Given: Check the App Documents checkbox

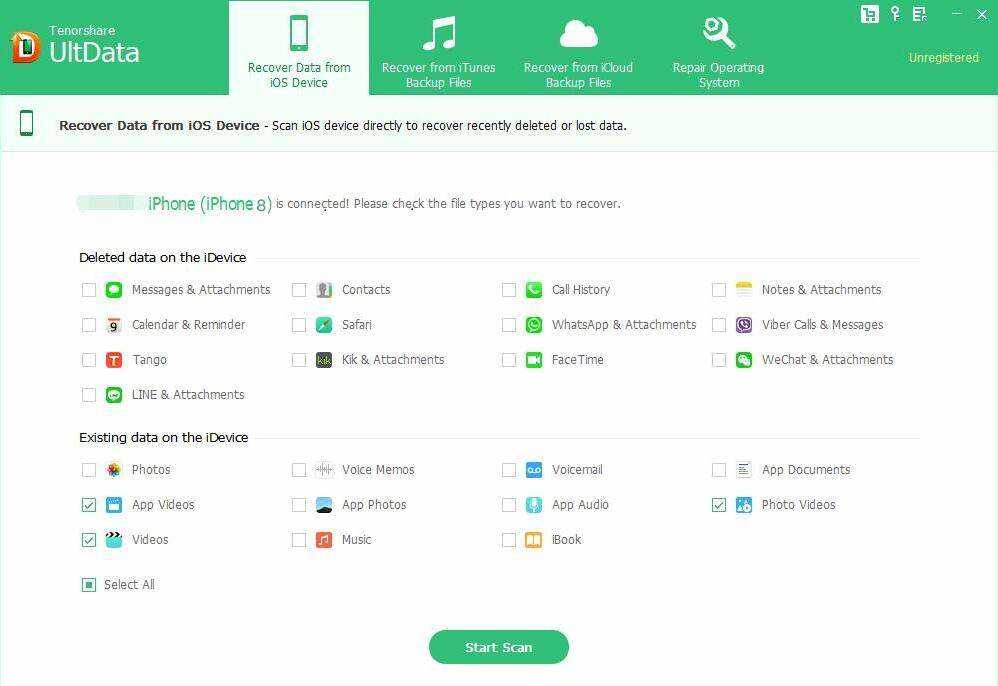Looking at the screenshot, I should [719, 470].
